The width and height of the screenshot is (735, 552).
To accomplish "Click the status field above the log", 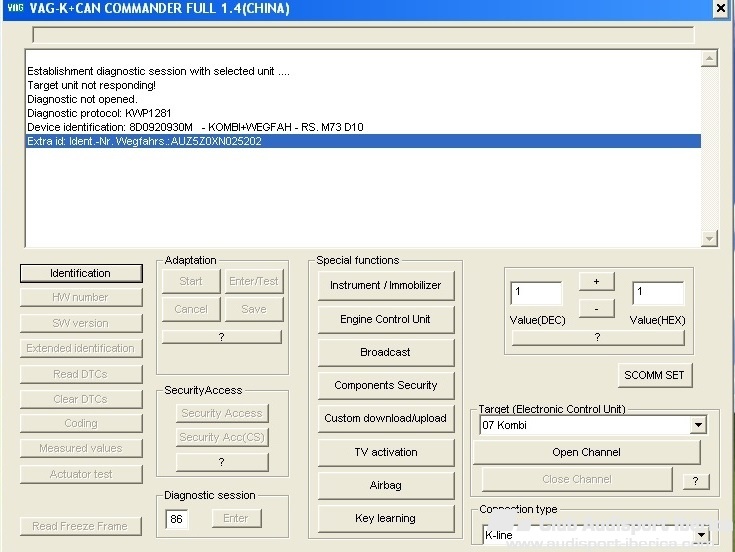I will click(x=363, y=35).
